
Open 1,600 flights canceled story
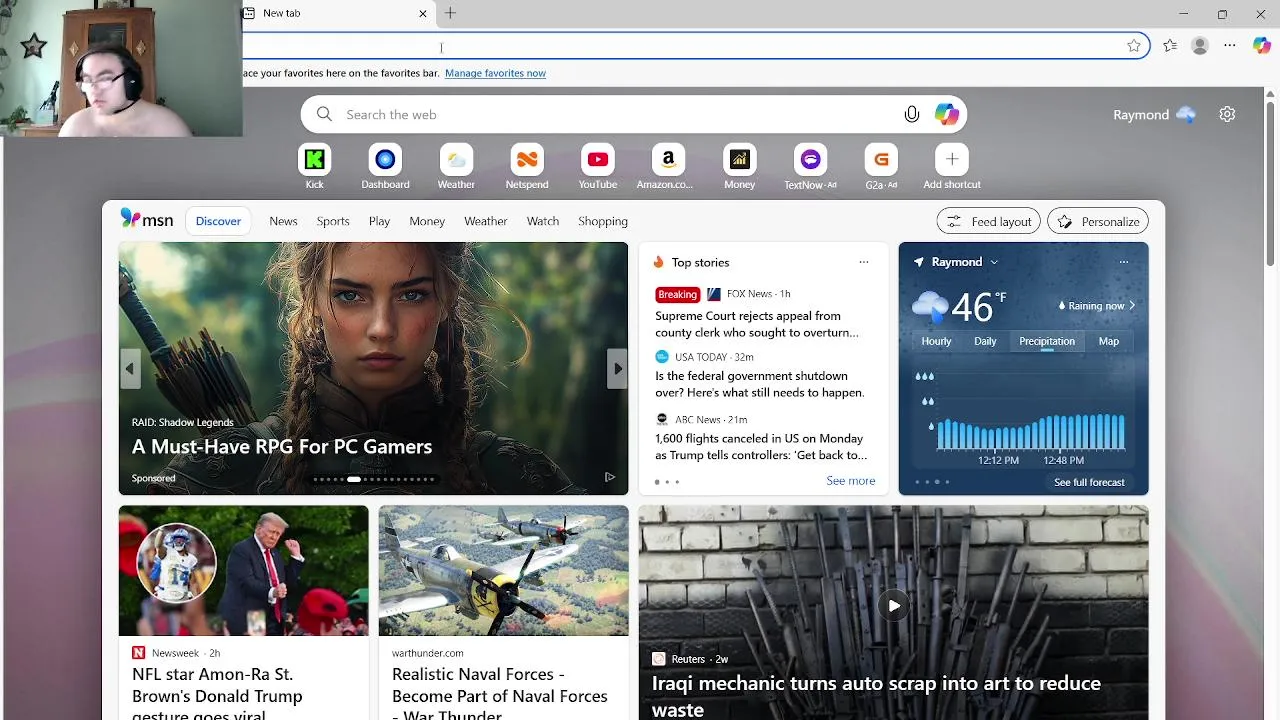pyautogui.click(x=761, y=447)
